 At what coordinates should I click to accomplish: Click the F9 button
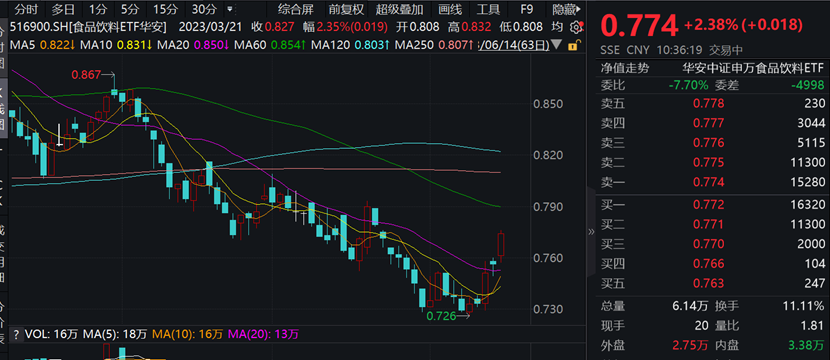(526, 9)
